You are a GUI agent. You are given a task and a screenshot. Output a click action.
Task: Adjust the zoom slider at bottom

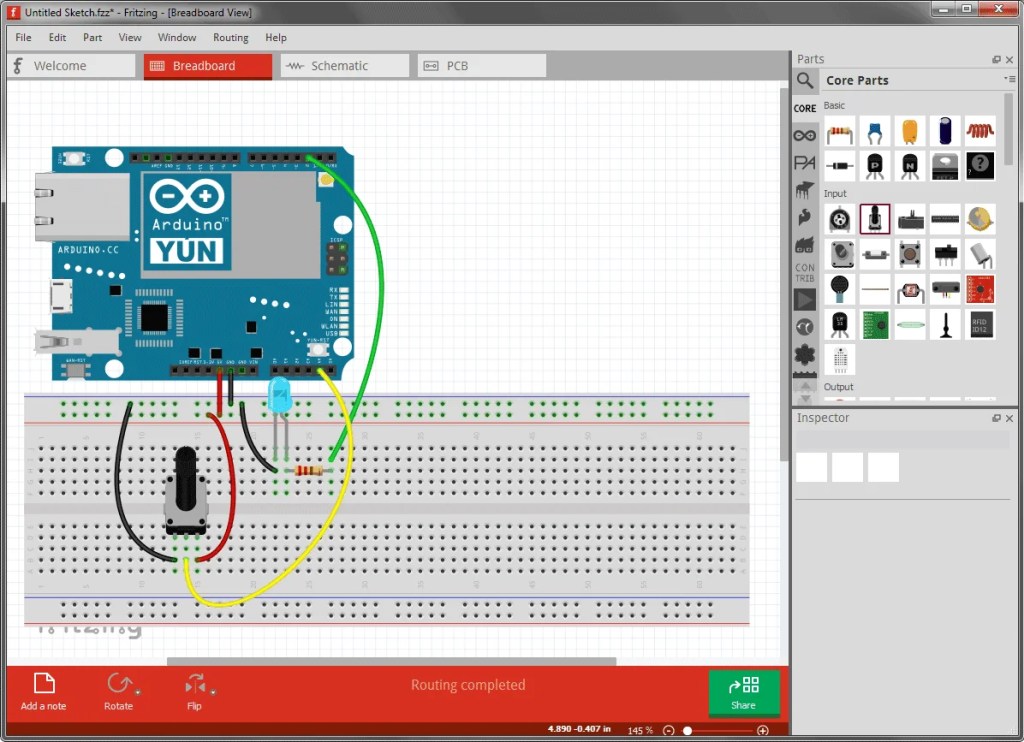pos(688,730)
